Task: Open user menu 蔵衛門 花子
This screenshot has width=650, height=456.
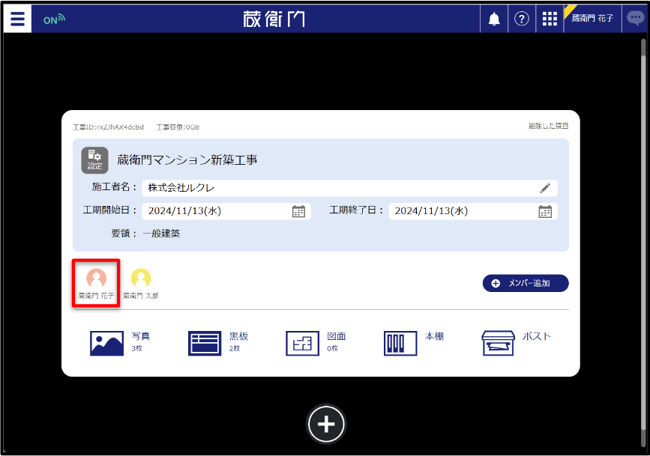Action: 592,19
